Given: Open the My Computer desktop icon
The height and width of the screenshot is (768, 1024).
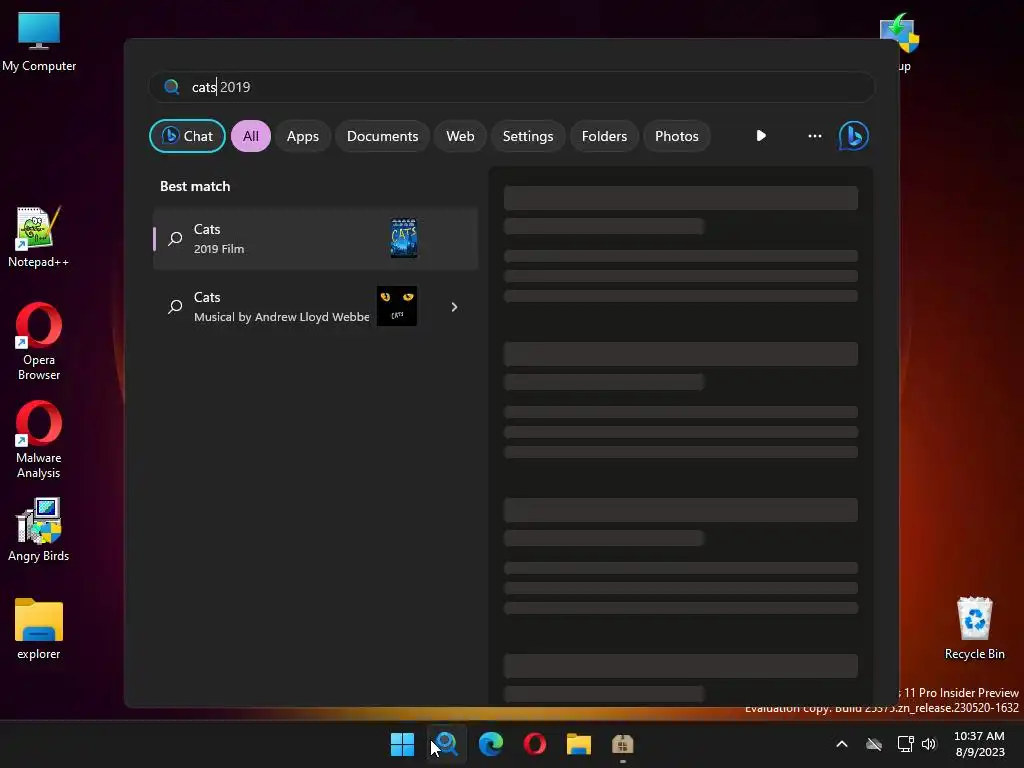Looking at the screenshot, I should 39,41.
